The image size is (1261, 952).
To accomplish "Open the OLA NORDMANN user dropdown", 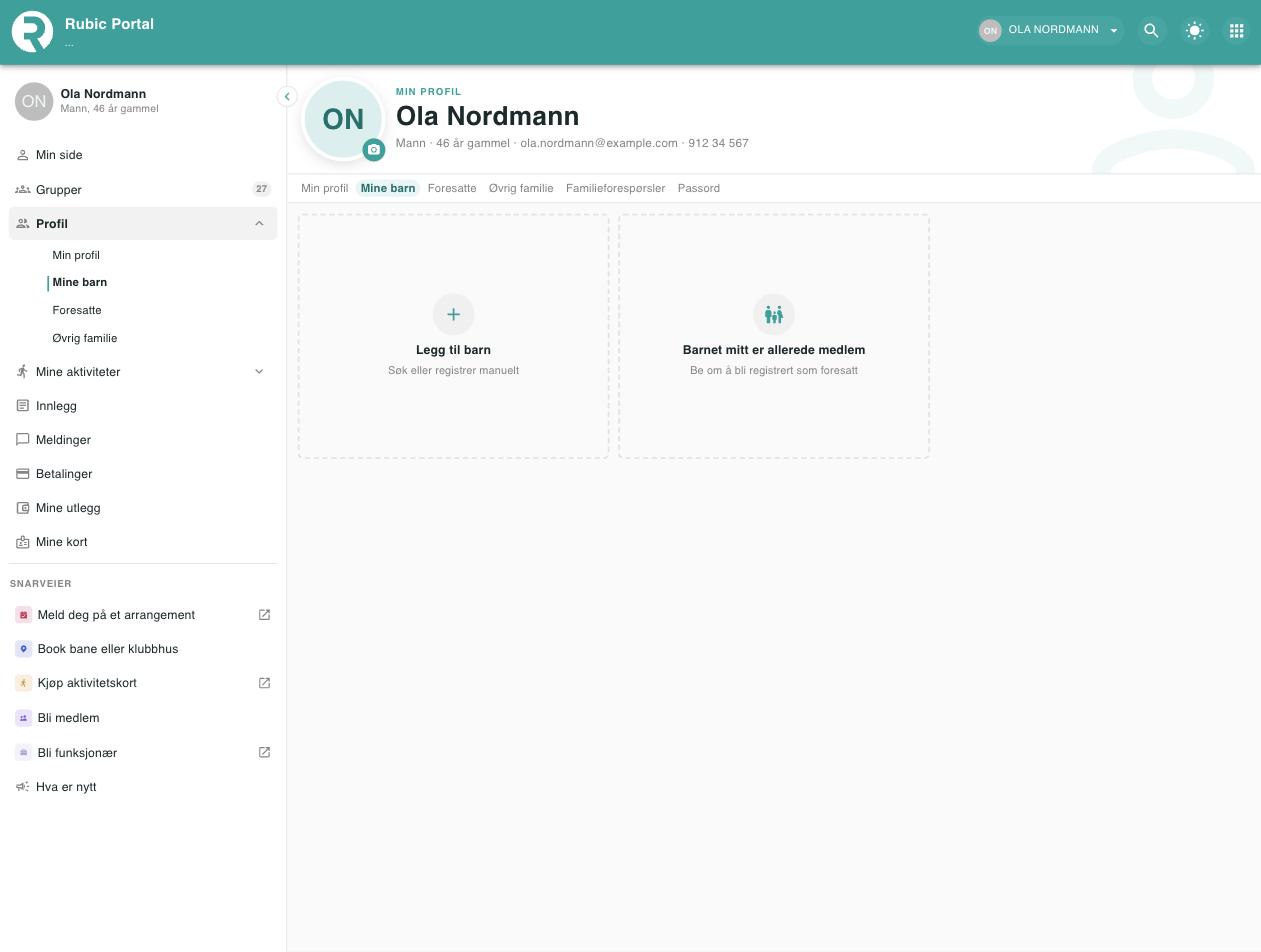I will [x=1050, y=30].
